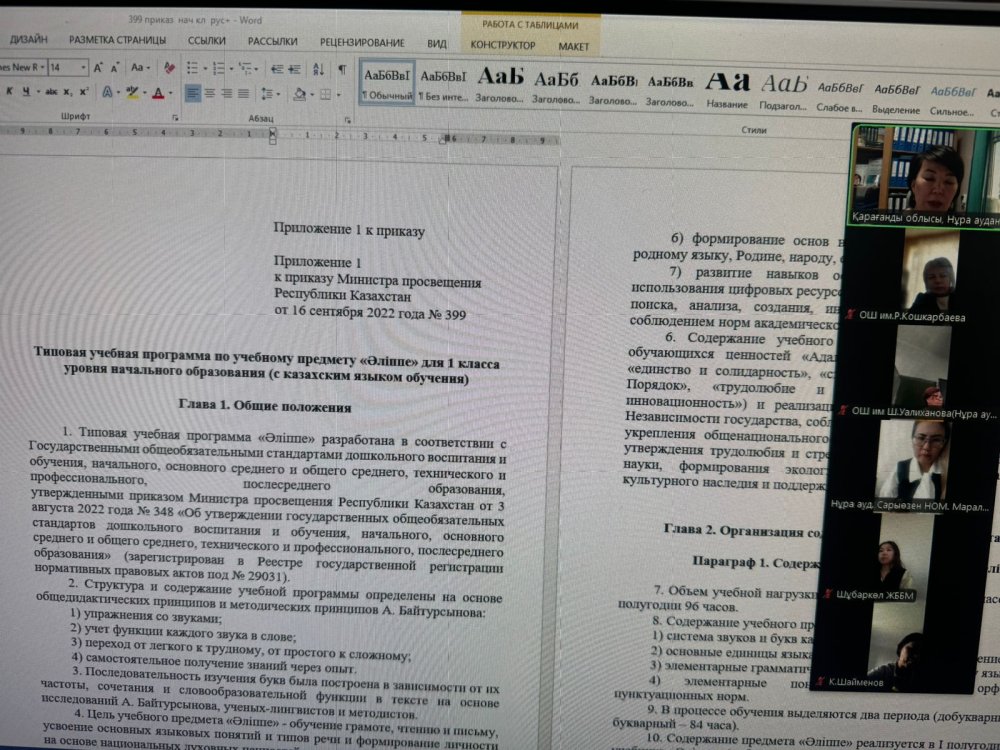Increase paragraph indent
This screenshot has height=750, width=1000.
click(x=294, y=69)
